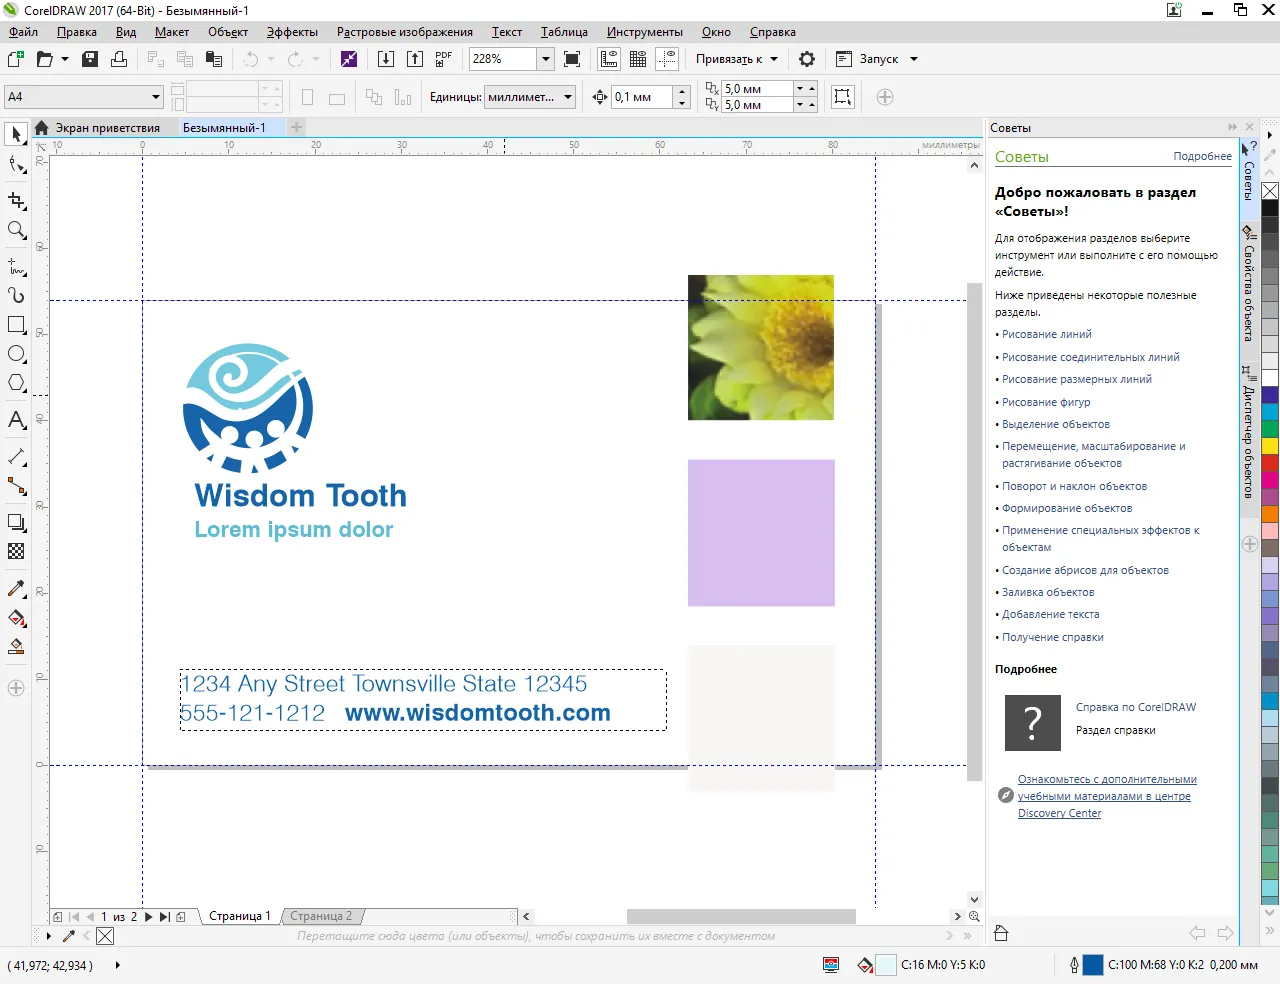Screen dimensions: 1280x984
Task: Select the Interactive Fill tool
Action: [16, 618]
